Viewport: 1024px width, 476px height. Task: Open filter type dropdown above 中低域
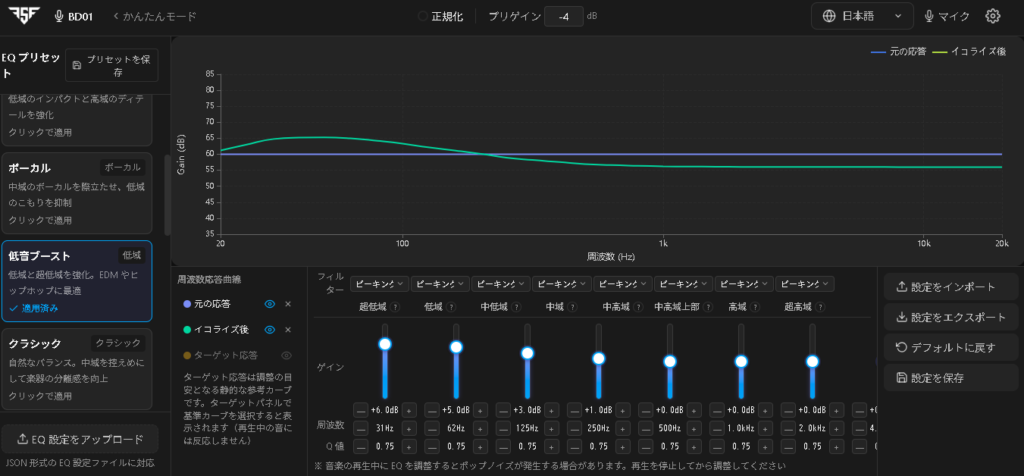tap(501, 284)
